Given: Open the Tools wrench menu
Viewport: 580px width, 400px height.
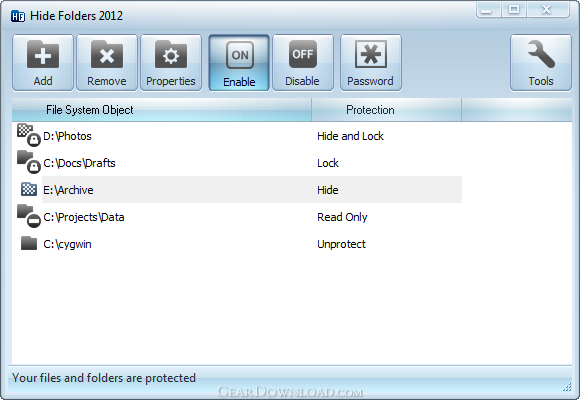Looking at the screenshot, I should pos(541,63).
